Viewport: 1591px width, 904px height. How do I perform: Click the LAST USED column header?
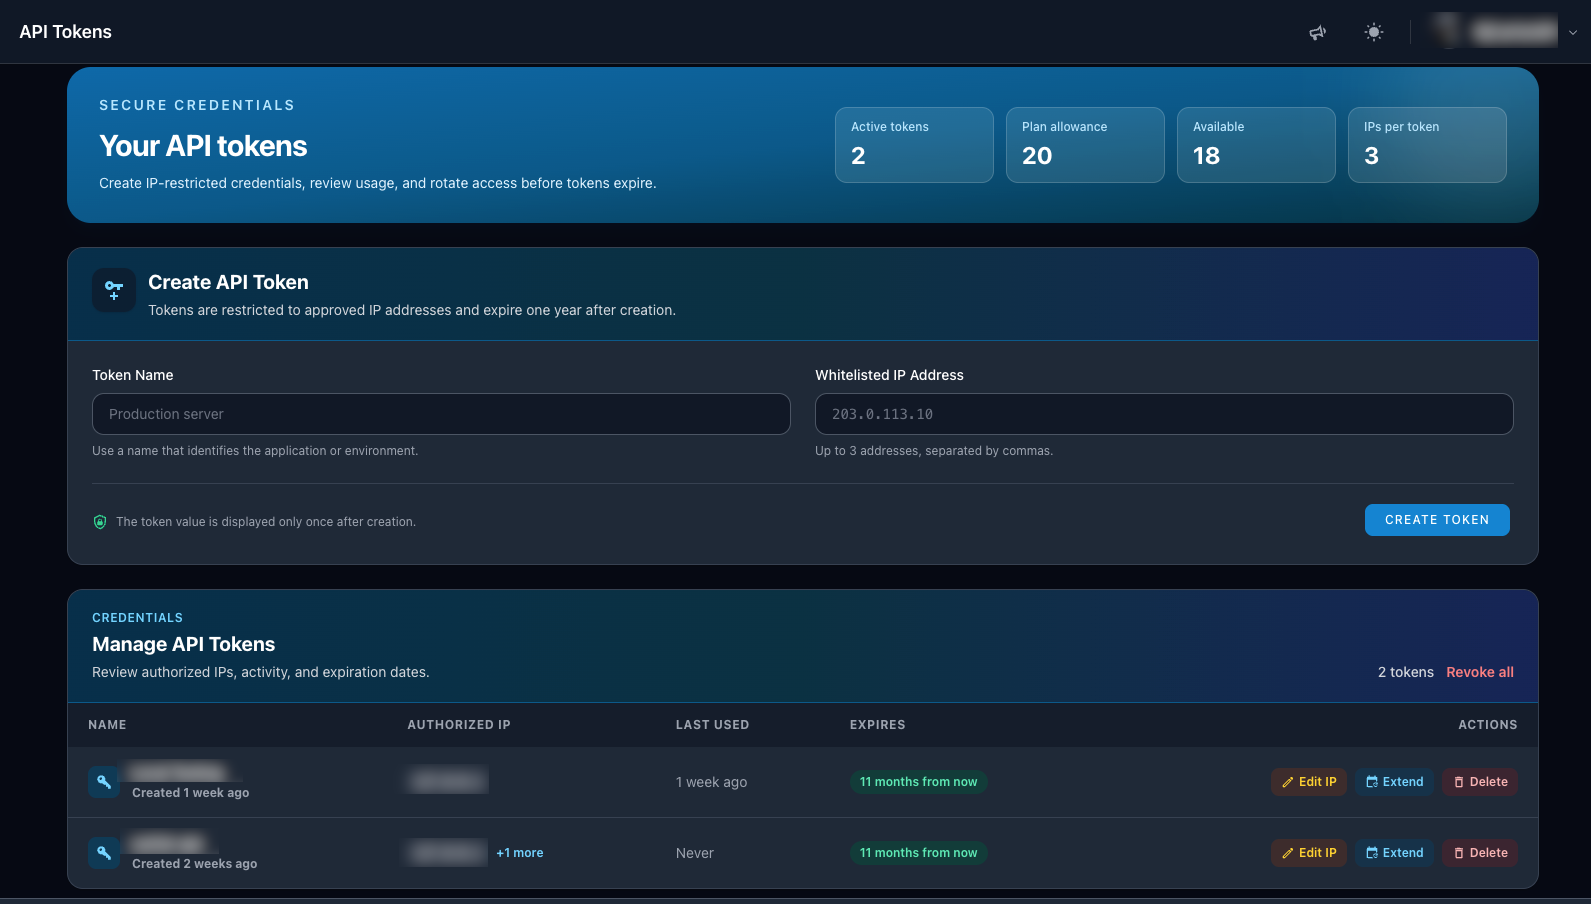[712, 725]
